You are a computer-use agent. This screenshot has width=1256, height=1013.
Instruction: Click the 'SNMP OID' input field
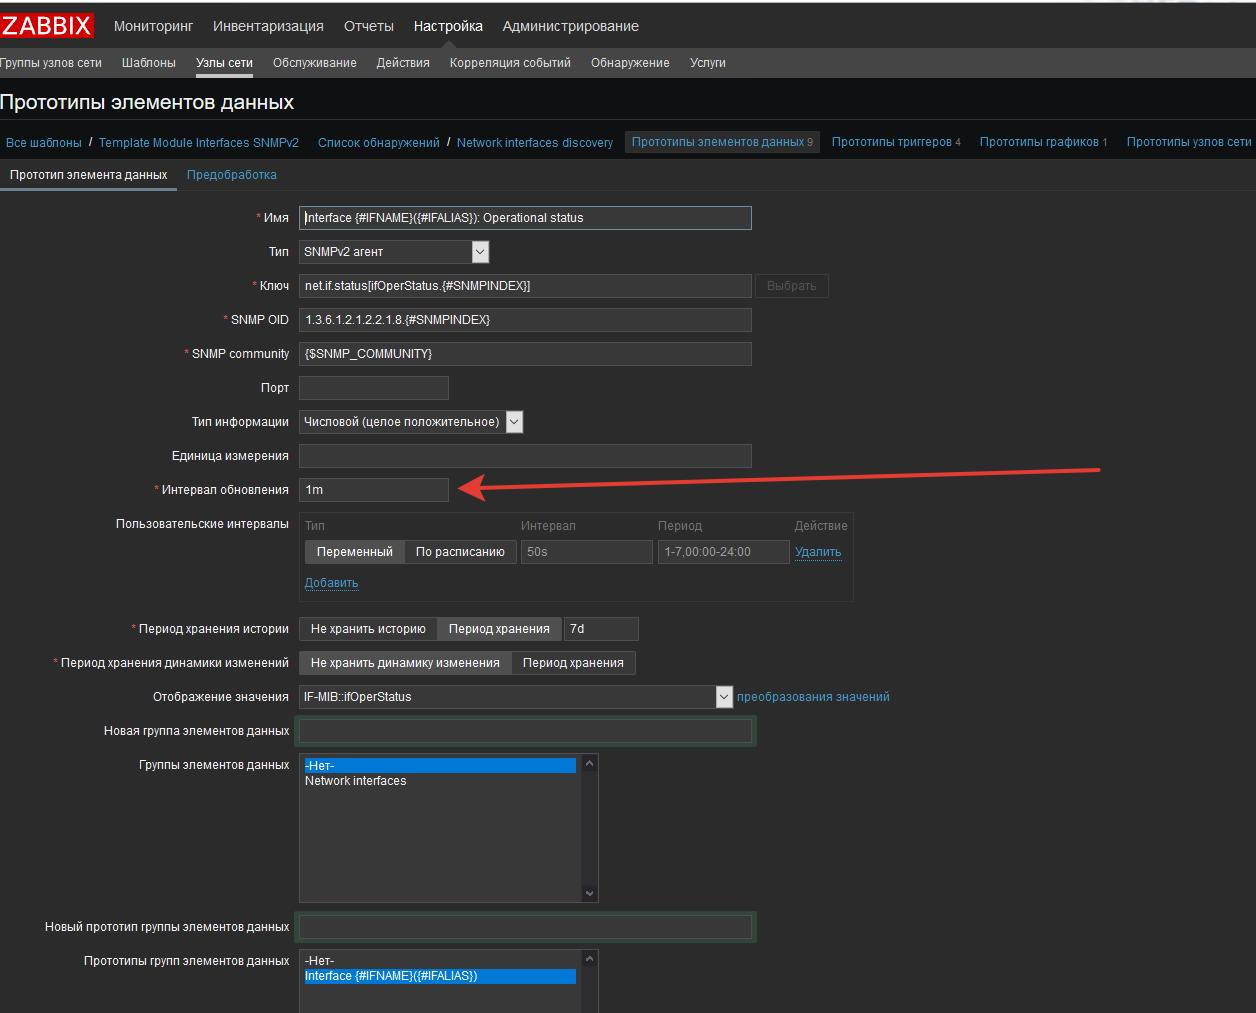[524, 320]
